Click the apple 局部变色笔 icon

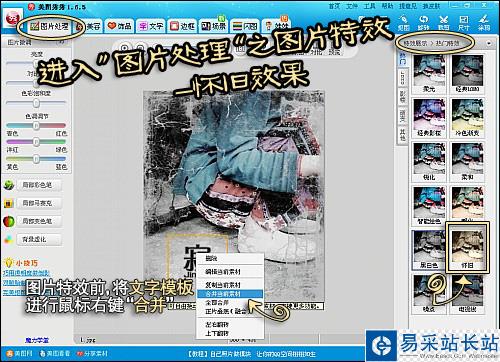pyautogui.click(x=9, y=221)
